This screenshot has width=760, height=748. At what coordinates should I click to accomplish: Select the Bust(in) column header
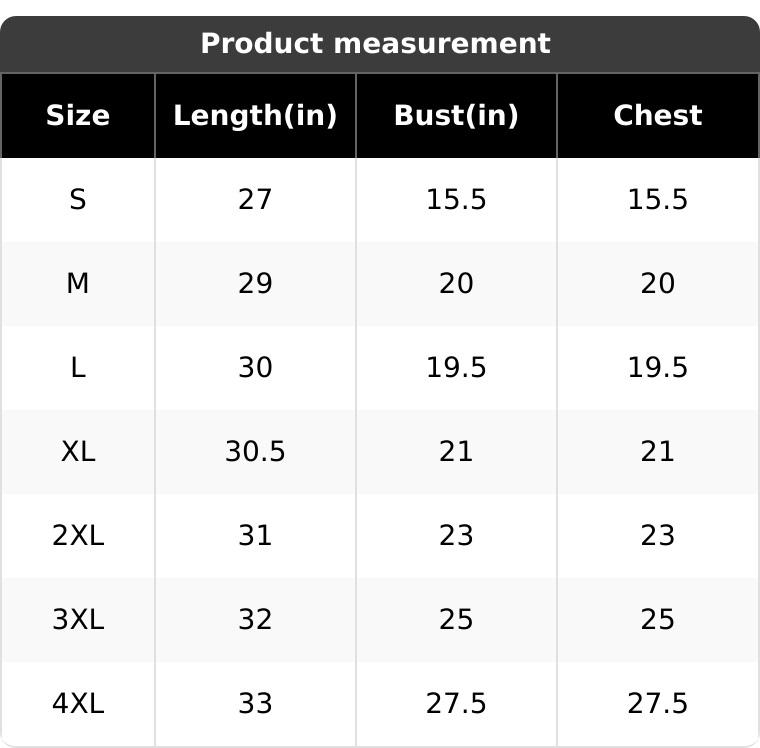(x=456, y=116)
